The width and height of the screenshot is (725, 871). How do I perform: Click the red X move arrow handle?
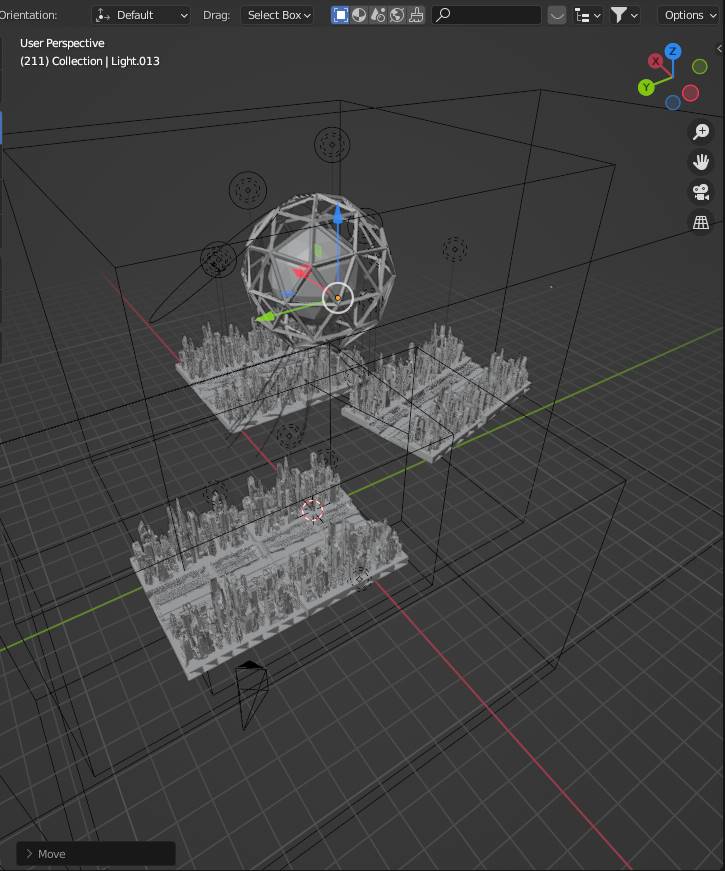[x=302, y=272]
